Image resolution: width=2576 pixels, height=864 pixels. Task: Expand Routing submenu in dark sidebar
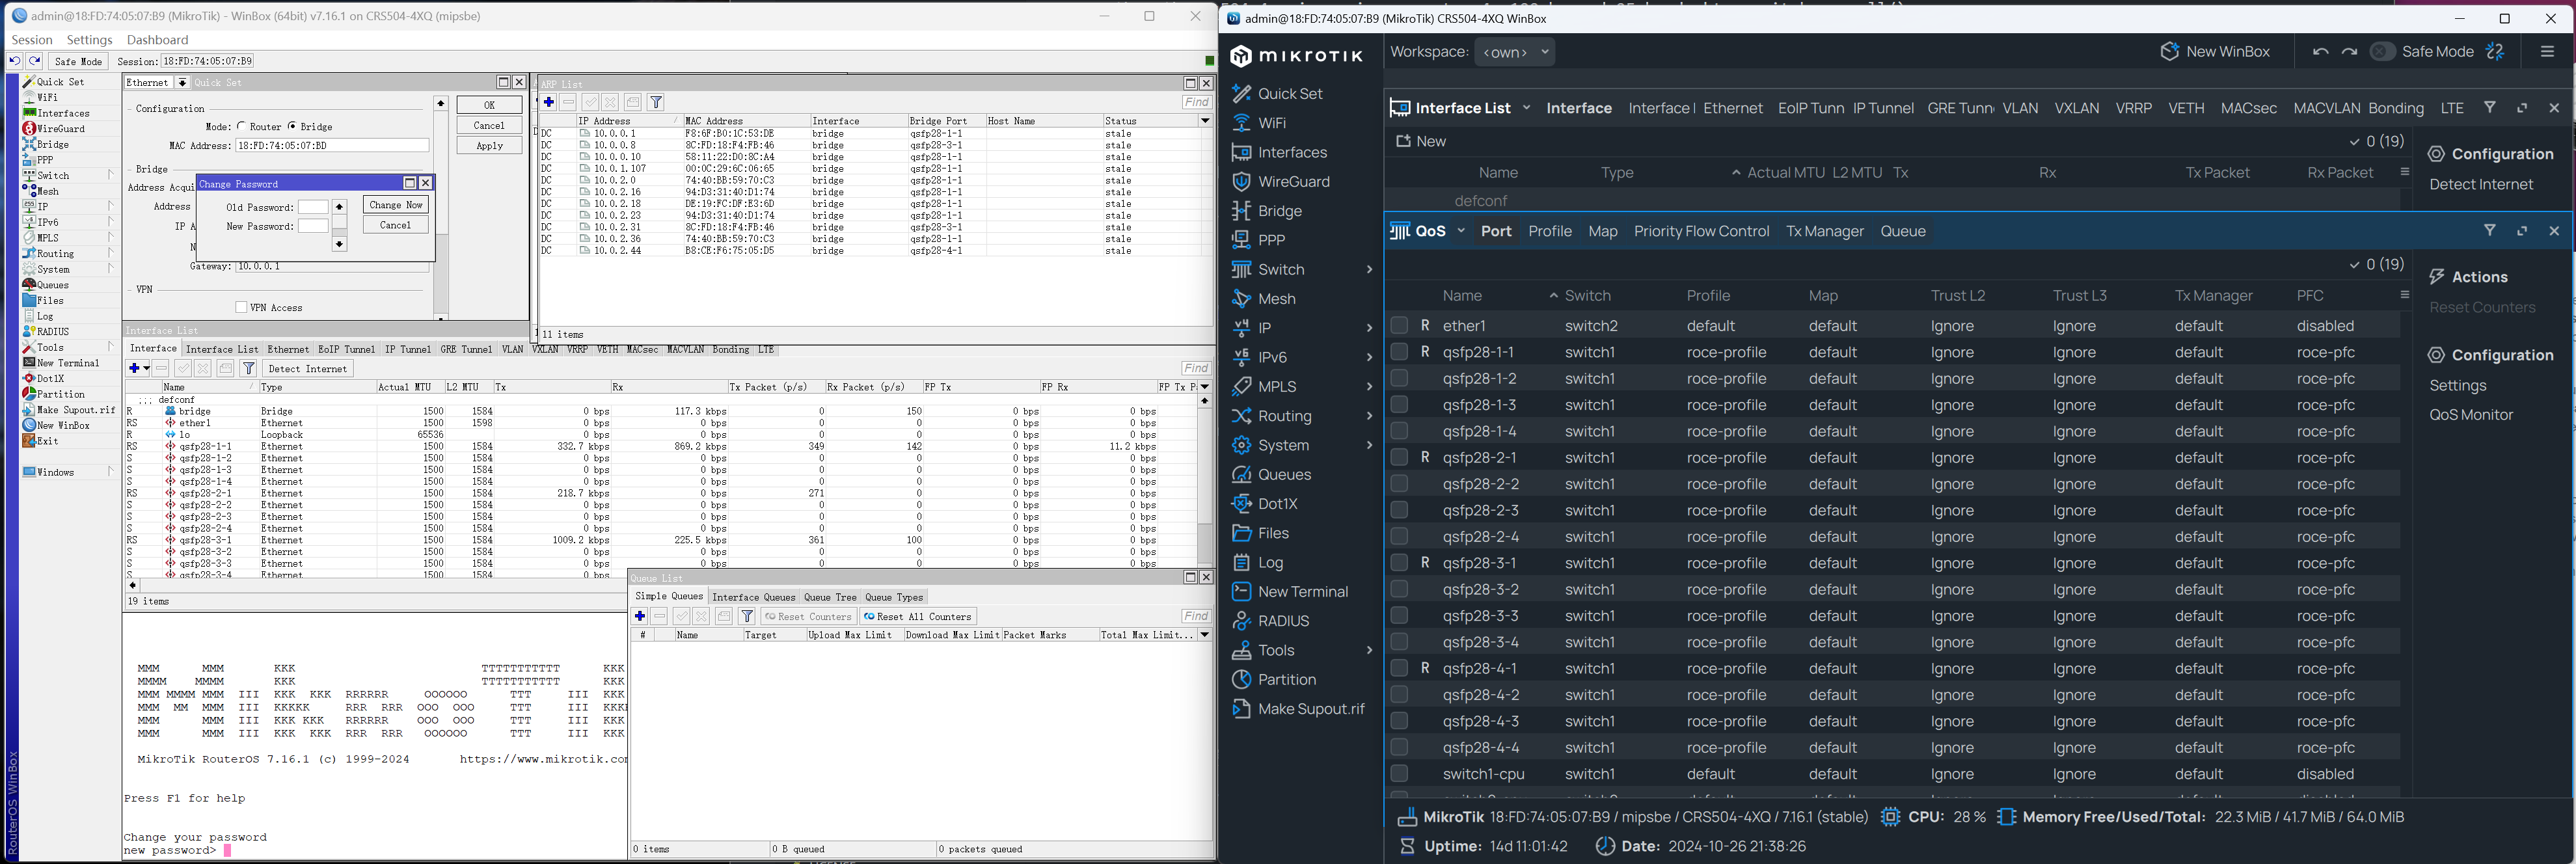click(x=1369, y=416)
